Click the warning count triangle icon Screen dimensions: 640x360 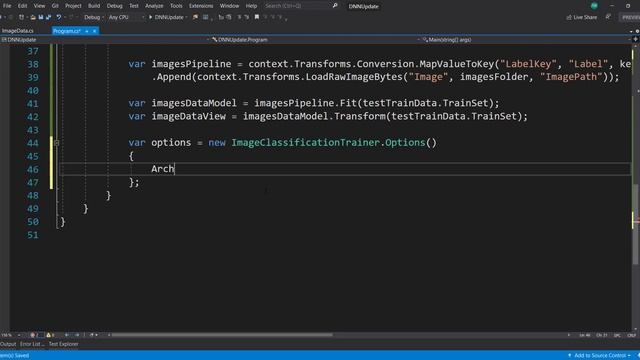click(50, 335)
